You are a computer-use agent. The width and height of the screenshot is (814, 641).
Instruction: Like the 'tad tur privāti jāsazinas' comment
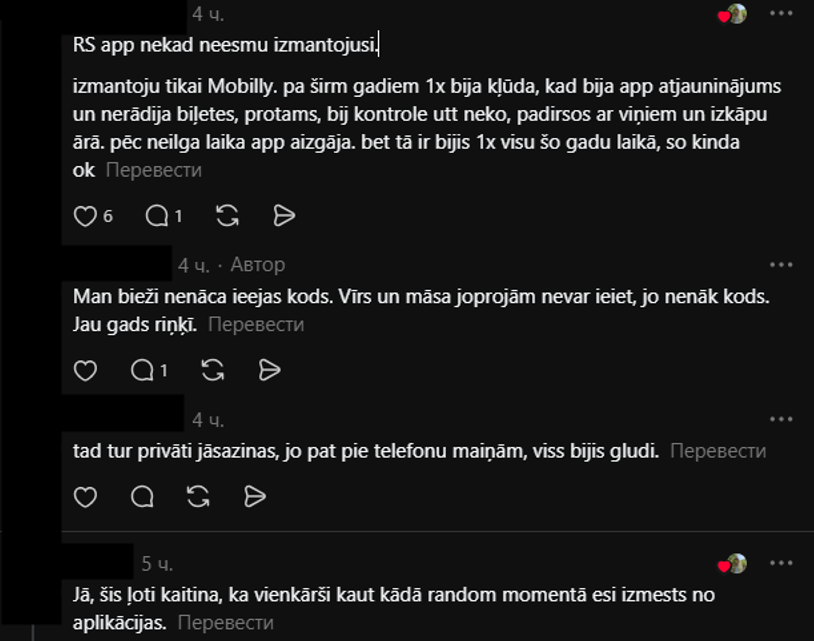click(85, 497)
